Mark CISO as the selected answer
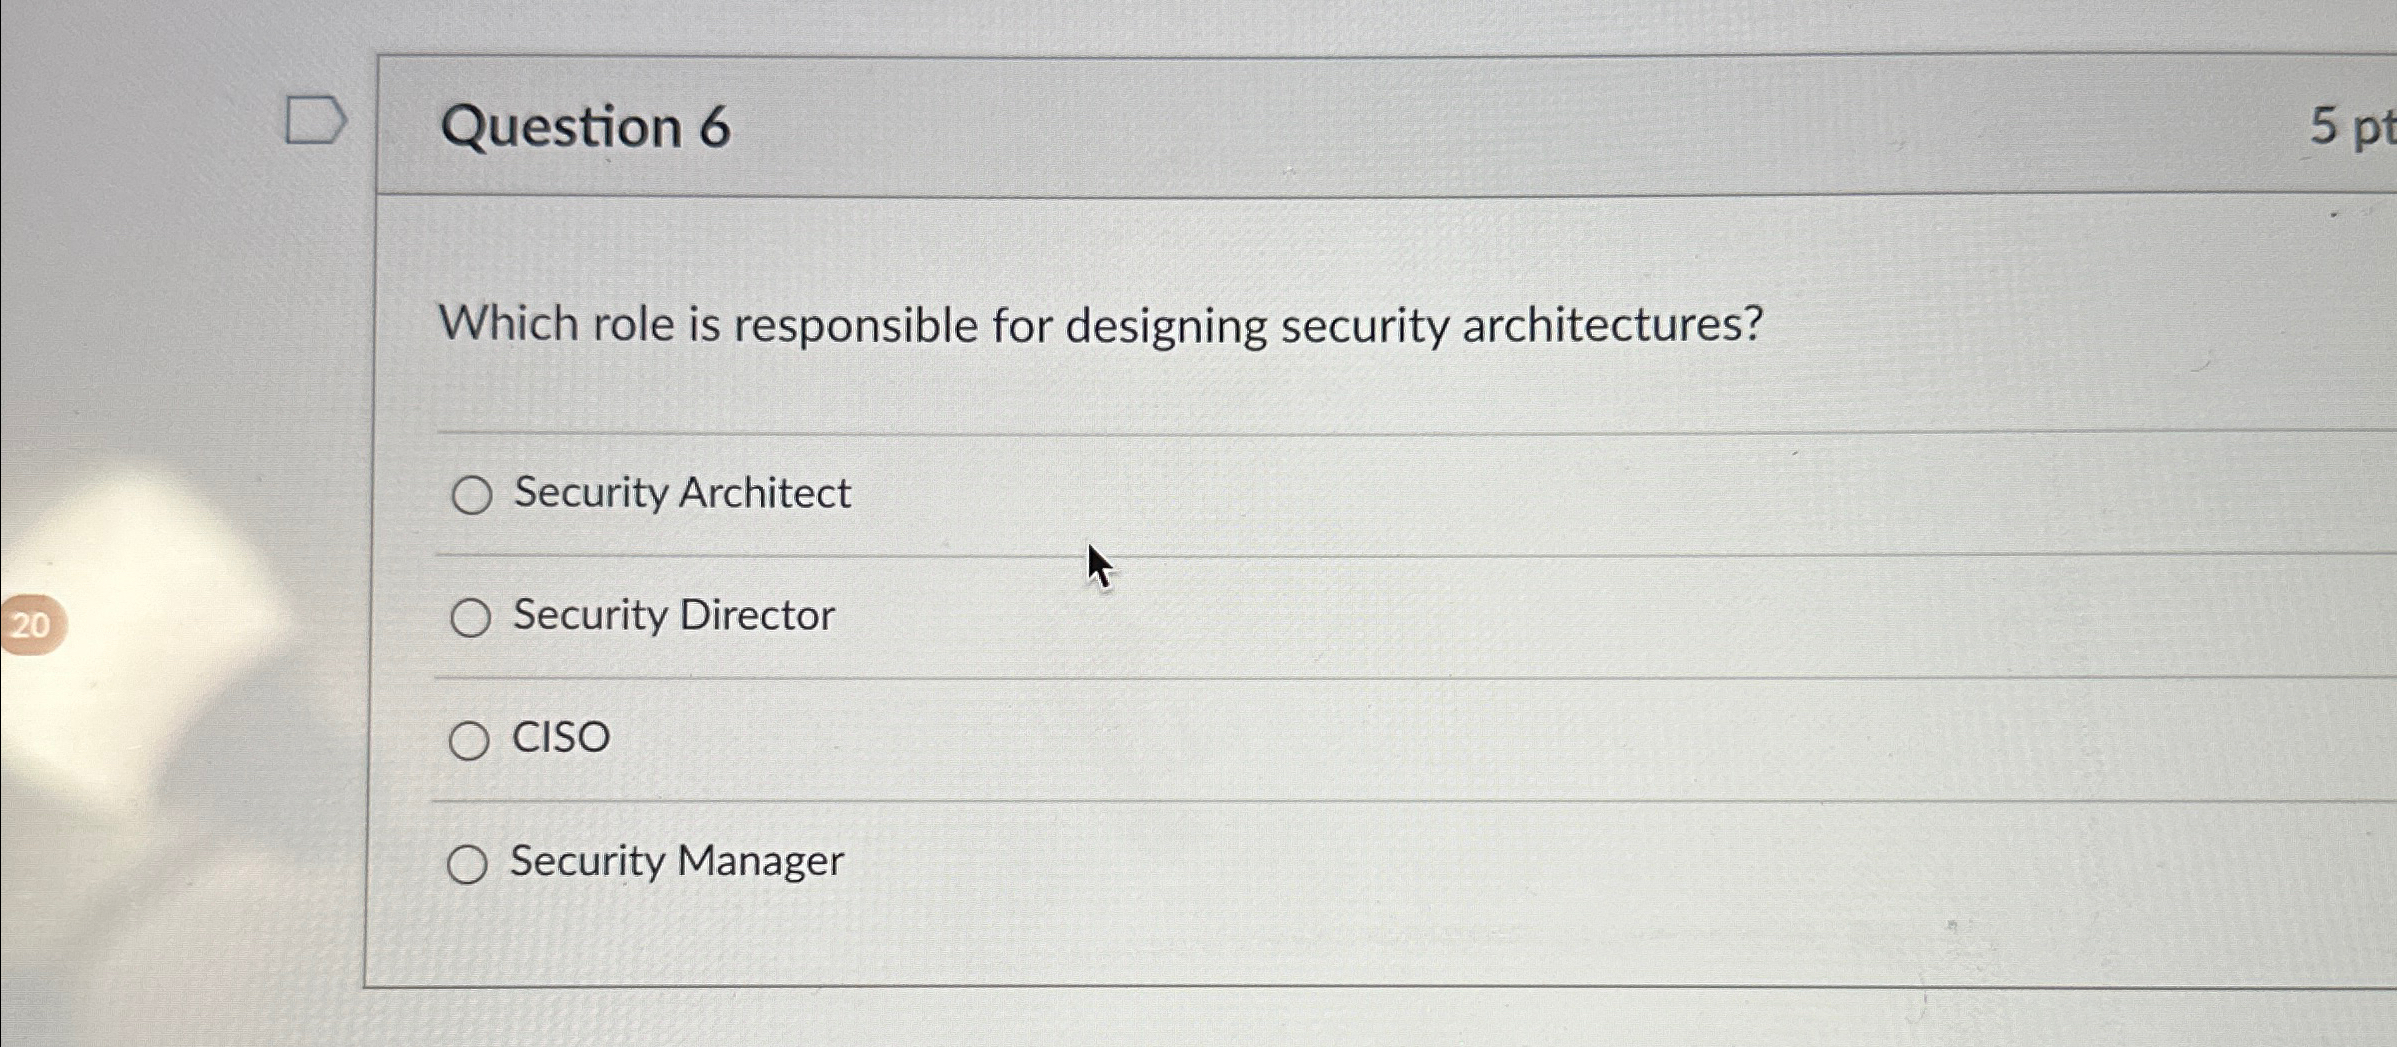 point(470,740)
